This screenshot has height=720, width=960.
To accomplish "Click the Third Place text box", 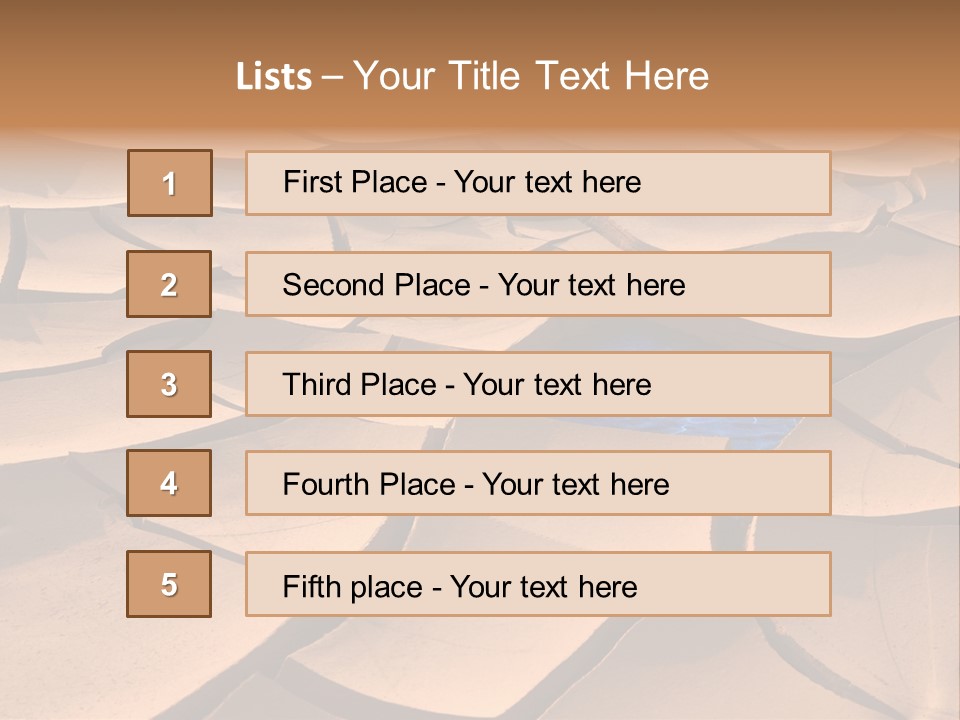I will tap(538, 384).
